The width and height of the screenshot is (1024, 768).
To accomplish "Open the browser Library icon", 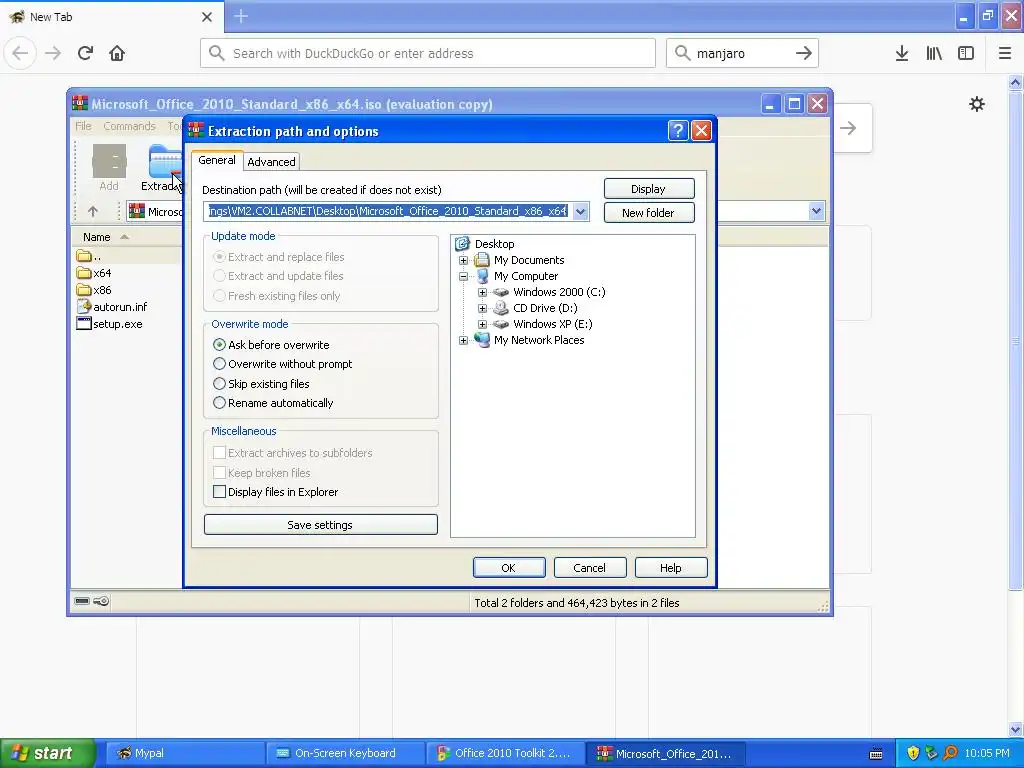I will tap(934, 53).
